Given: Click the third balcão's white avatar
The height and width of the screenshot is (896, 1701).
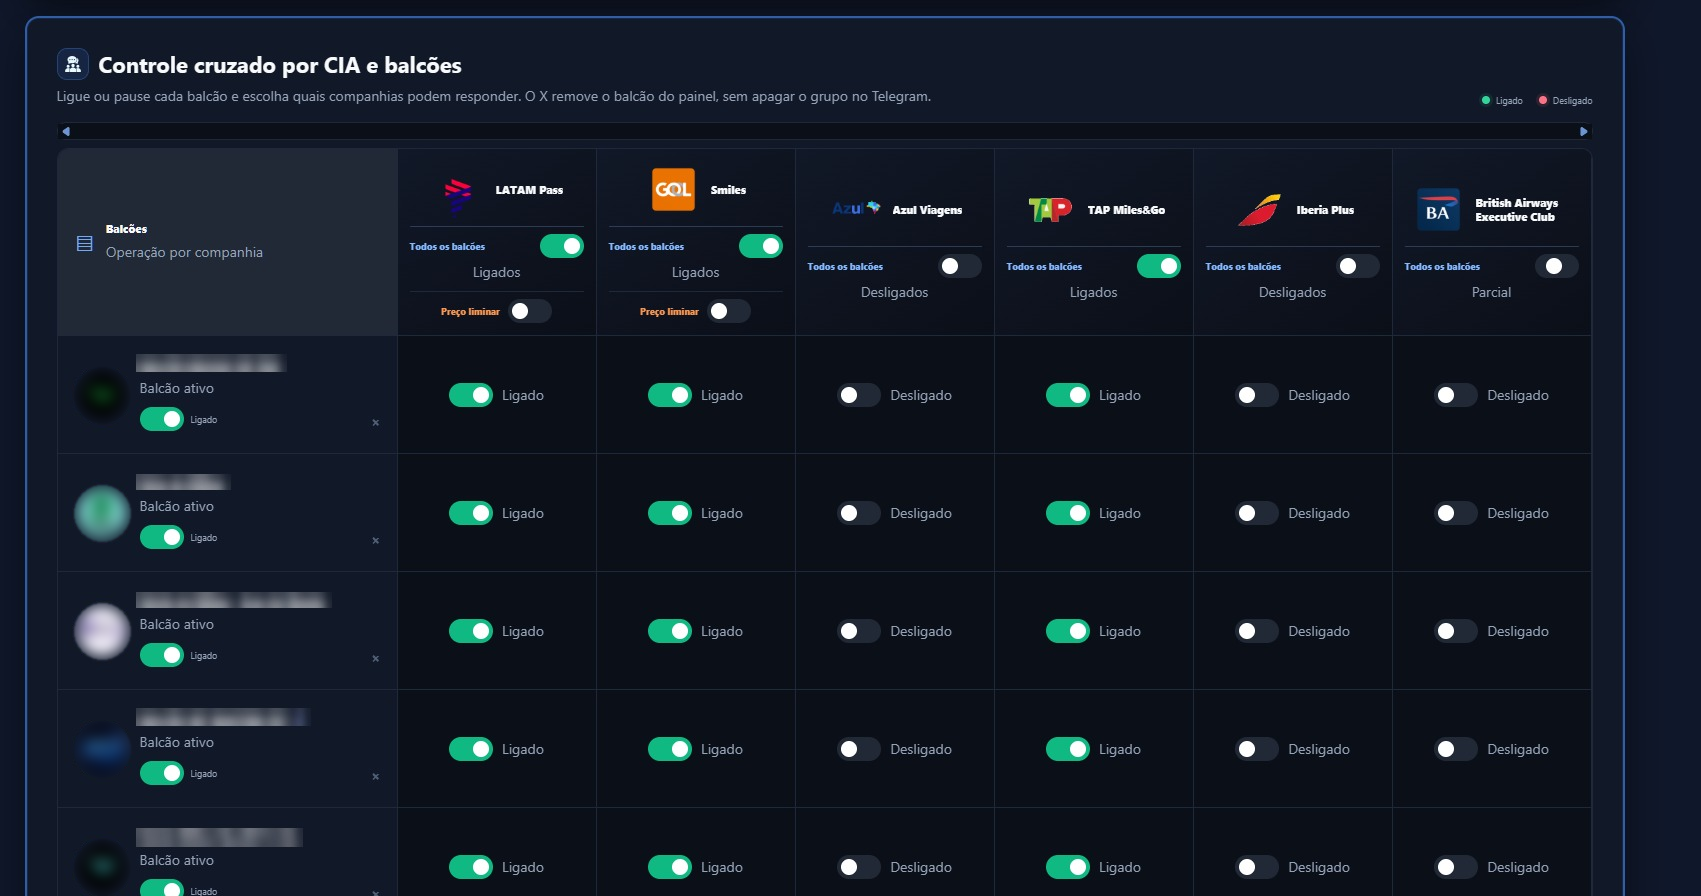Looking at the screenshot, I should [102, 631].
